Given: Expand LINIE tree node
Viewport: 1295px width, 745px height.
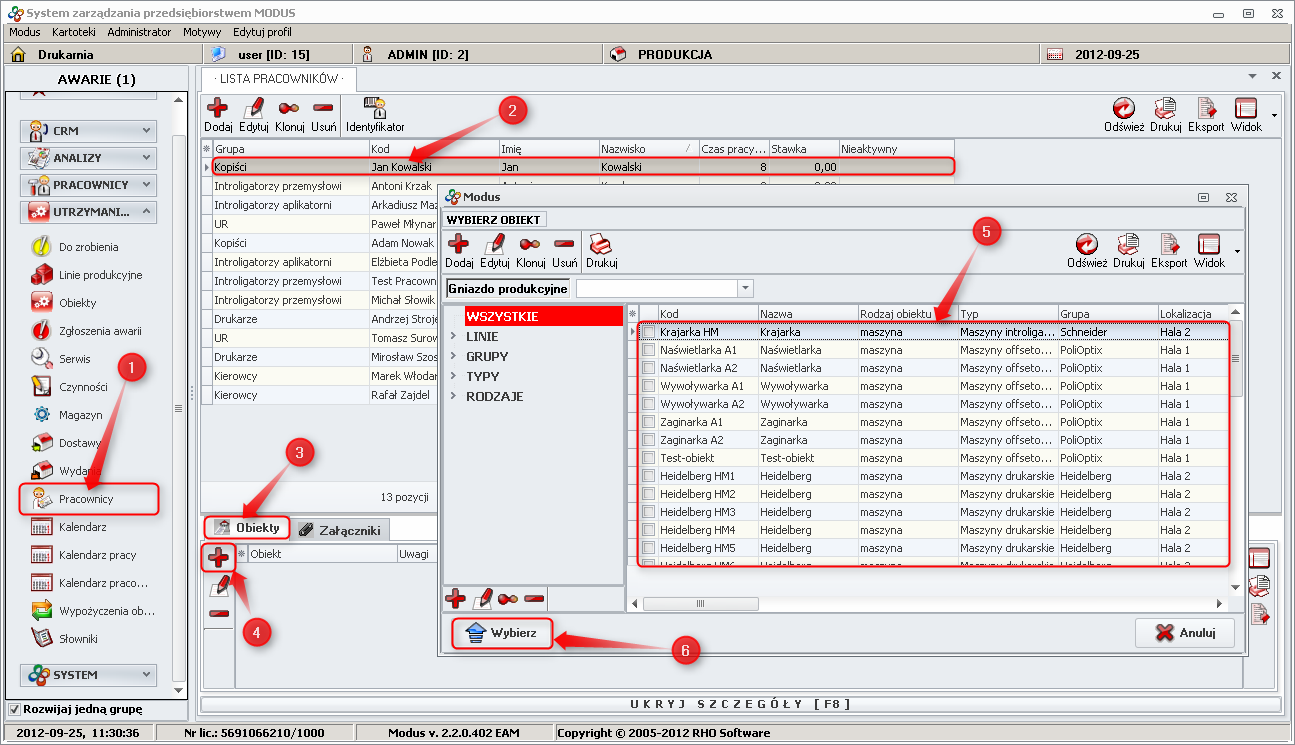Looking at the screenshot, I should click(454, 337).
